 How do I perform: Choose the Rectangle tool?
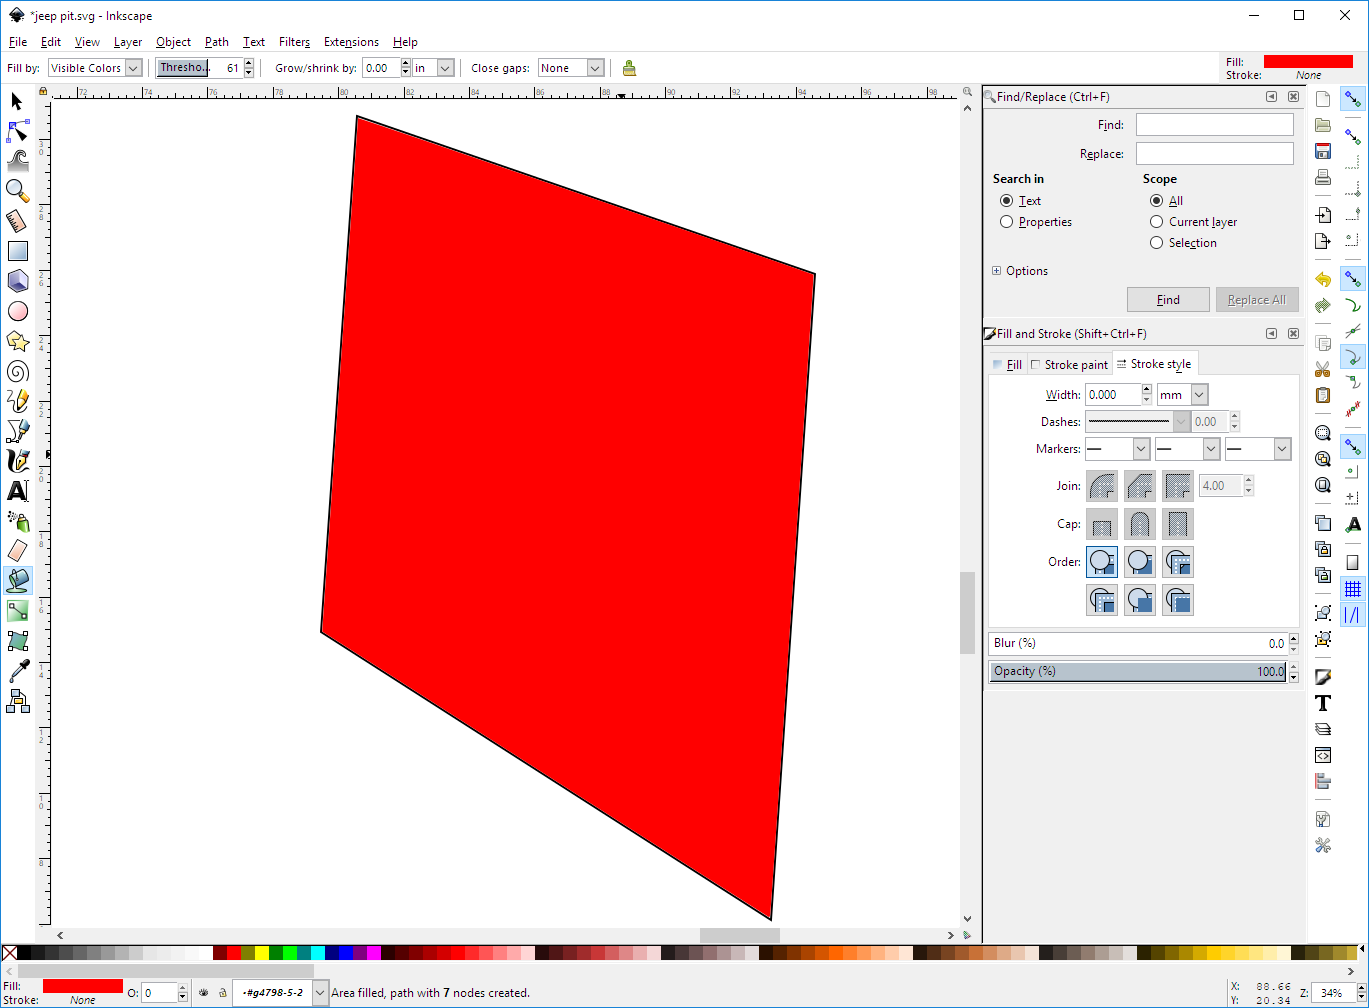pos(18,251)
